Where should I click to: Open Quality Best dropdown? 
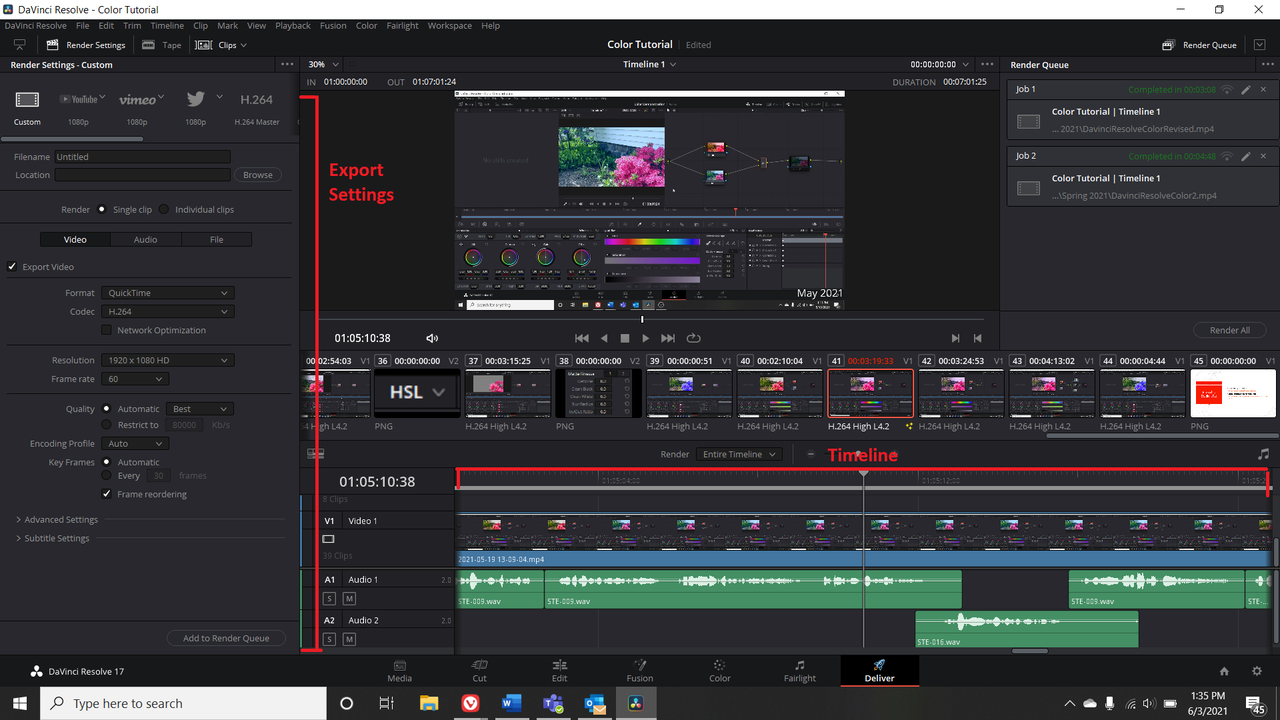(x=200, y=409)
